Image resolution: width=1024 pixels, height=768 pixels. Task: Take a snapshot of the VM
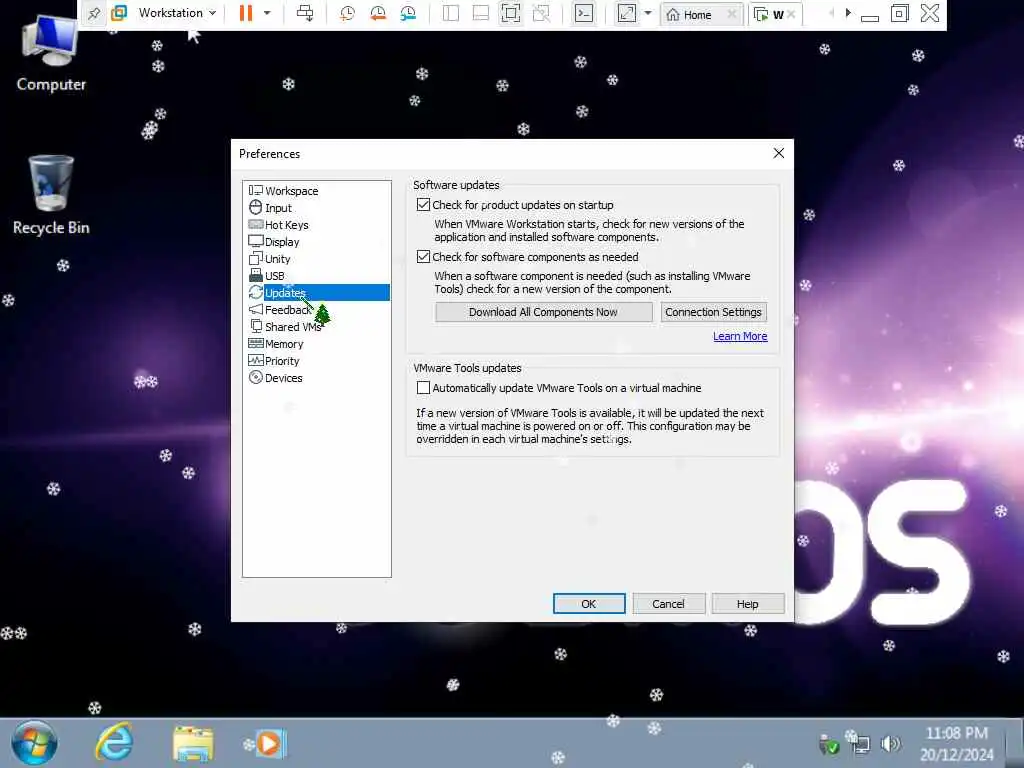tap(347, 13)
